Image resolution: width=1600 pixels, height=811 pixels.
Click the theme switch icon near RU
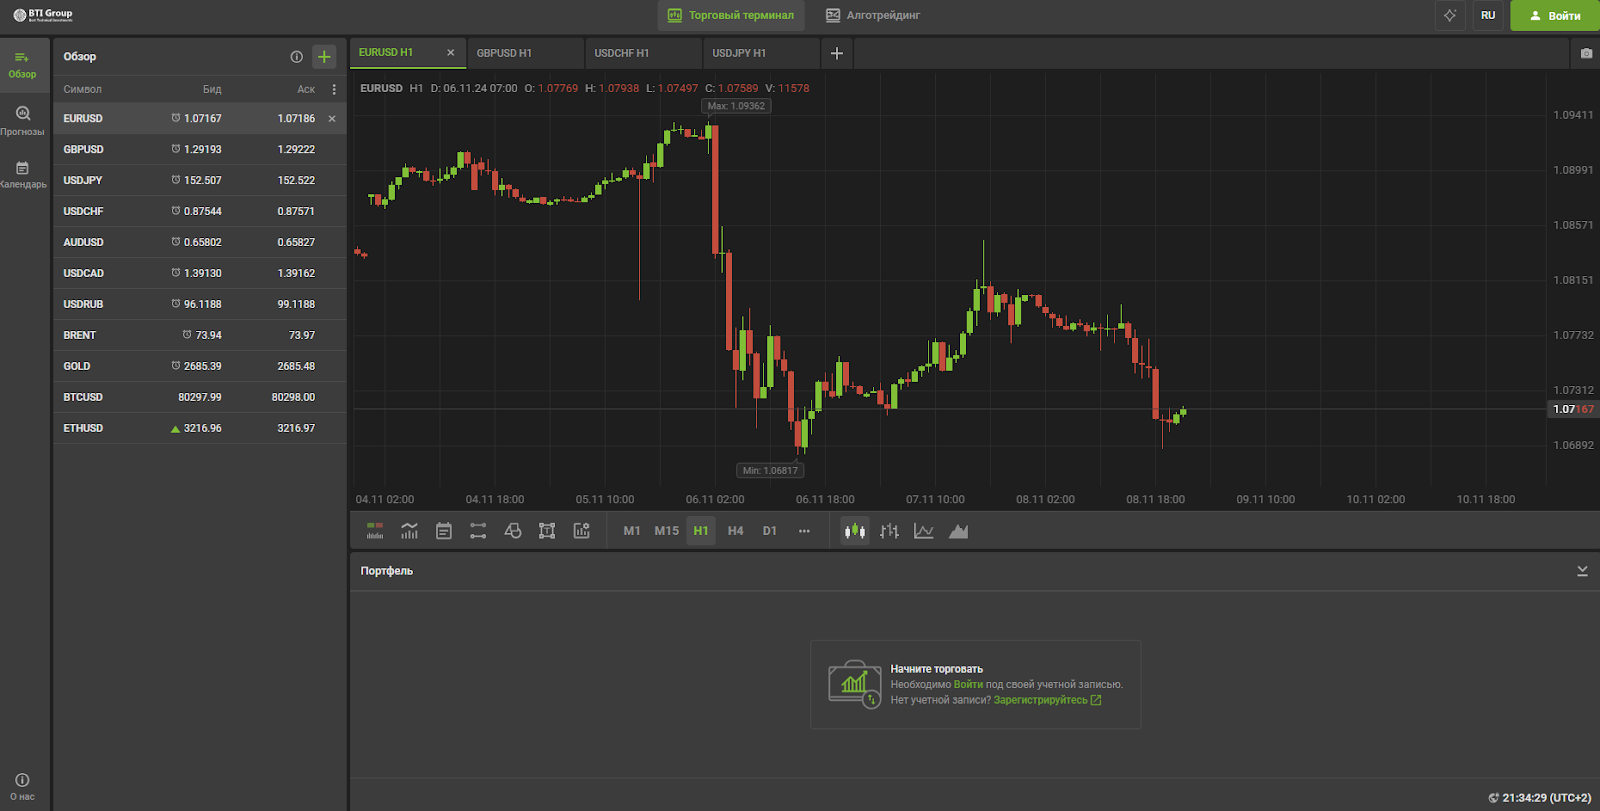(x=1450, y=15)
